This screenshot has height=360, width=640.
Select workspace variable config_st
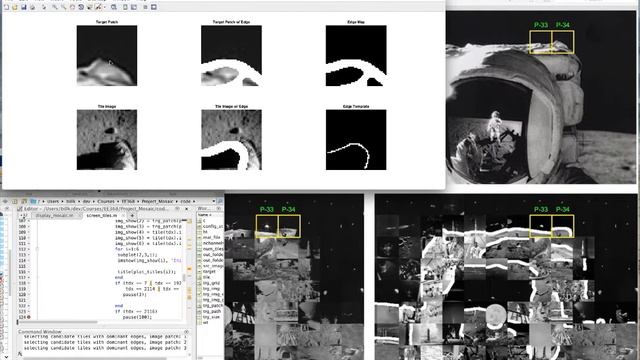pyautogui.click(x=213, y=226)
